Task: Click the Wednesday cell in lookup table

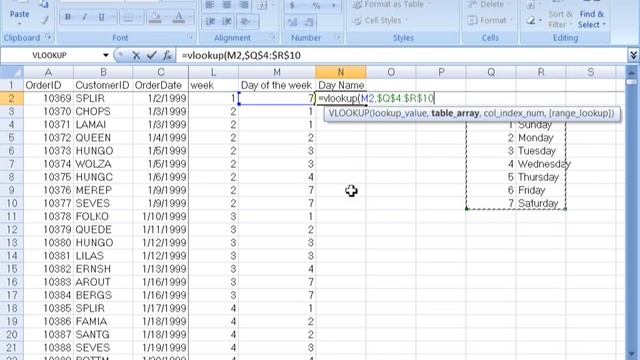Action: [x=541, y=164]
